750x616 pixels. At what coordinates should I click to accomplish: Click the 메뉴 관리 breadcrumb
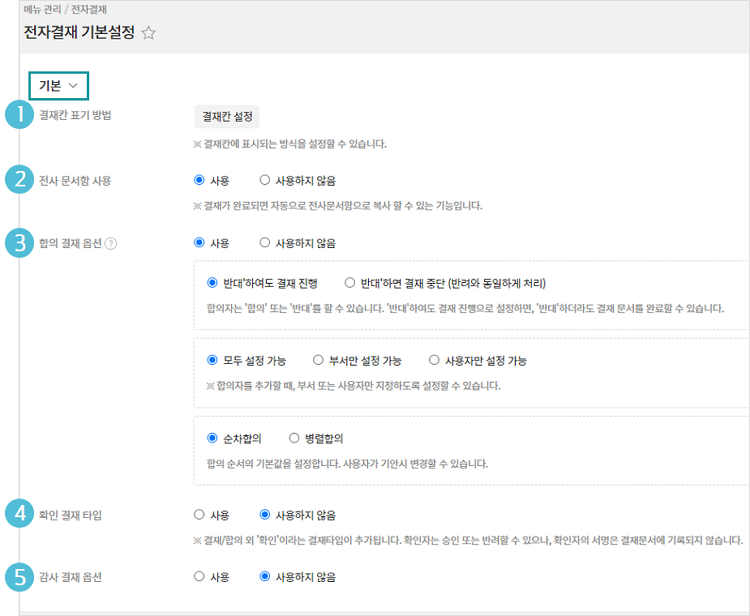pyautogui.click(x=42, y=10)
